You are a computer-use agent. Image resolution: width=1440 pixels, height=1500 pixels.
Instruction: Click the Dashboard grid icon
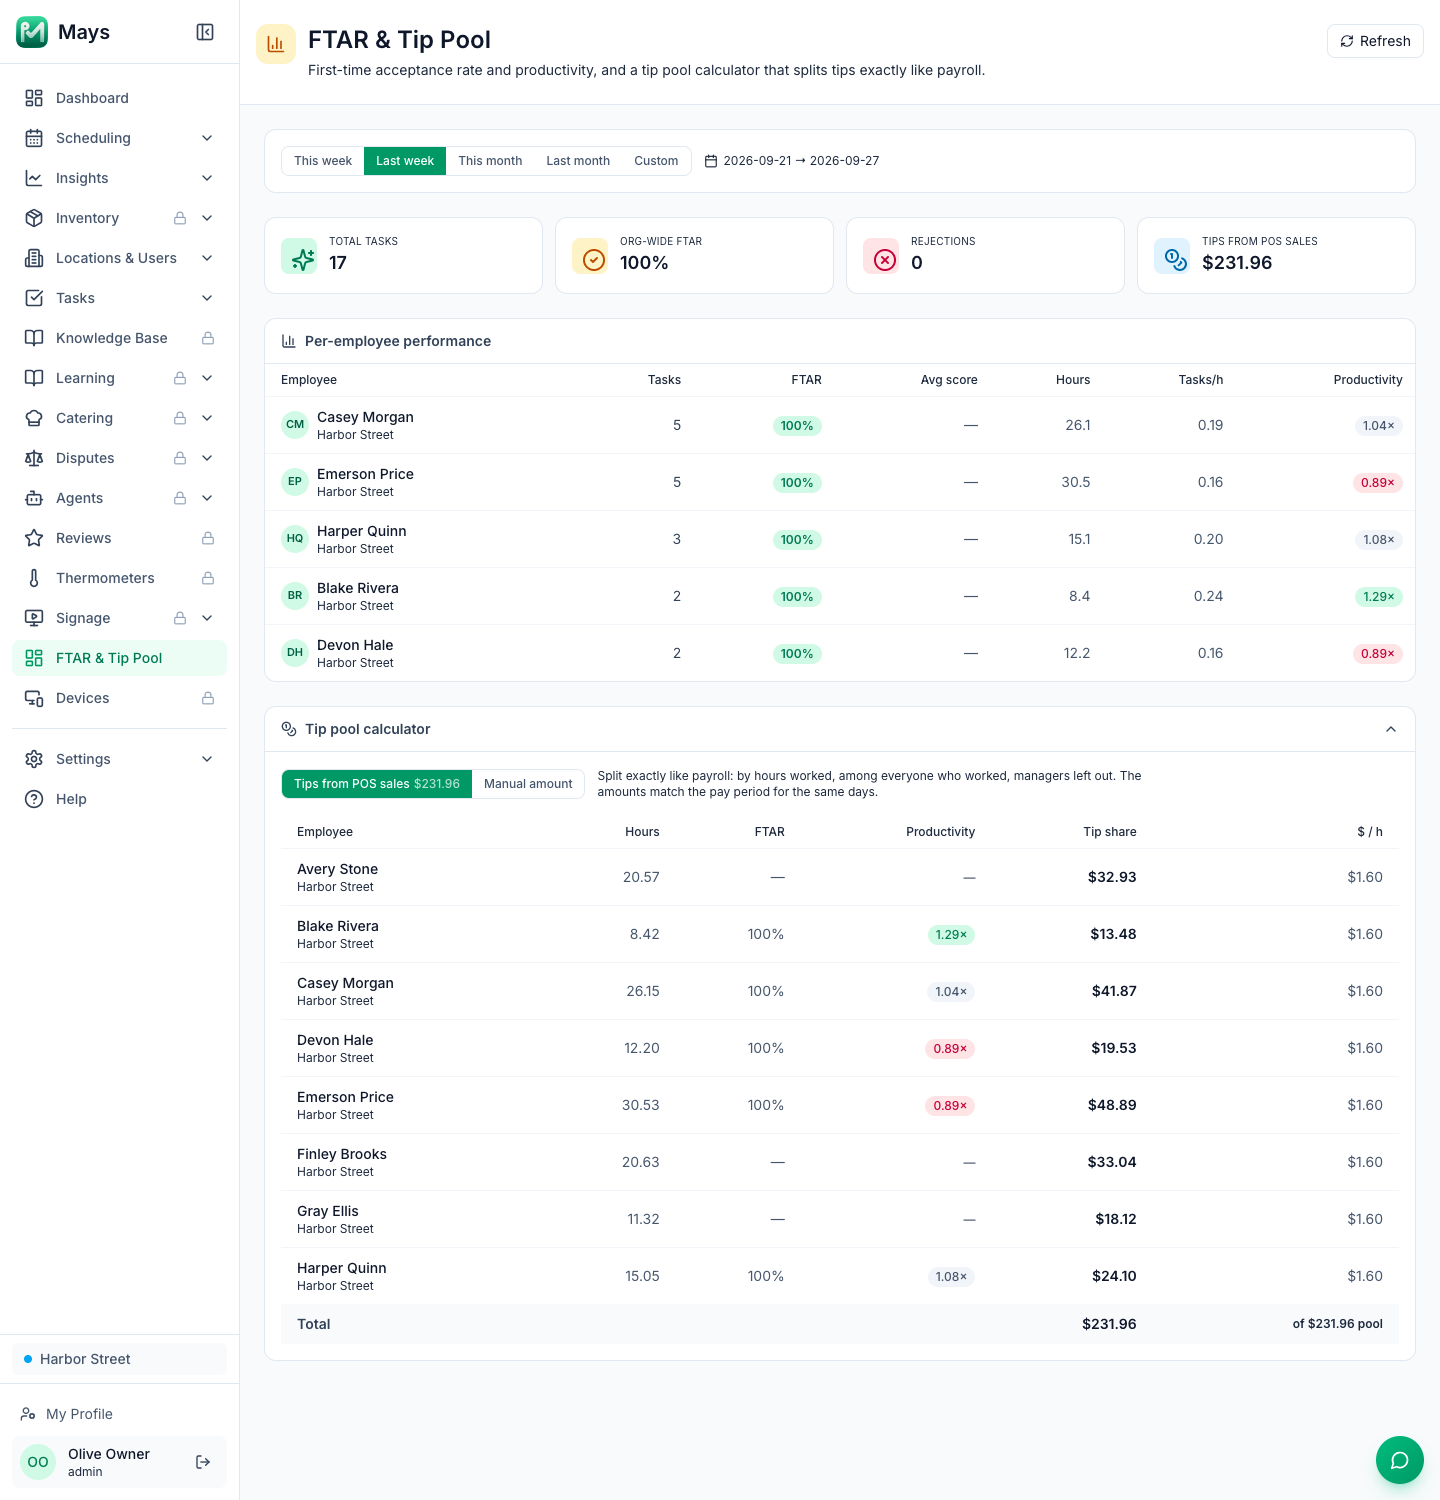pyautogui.click(x=34, y=98)
